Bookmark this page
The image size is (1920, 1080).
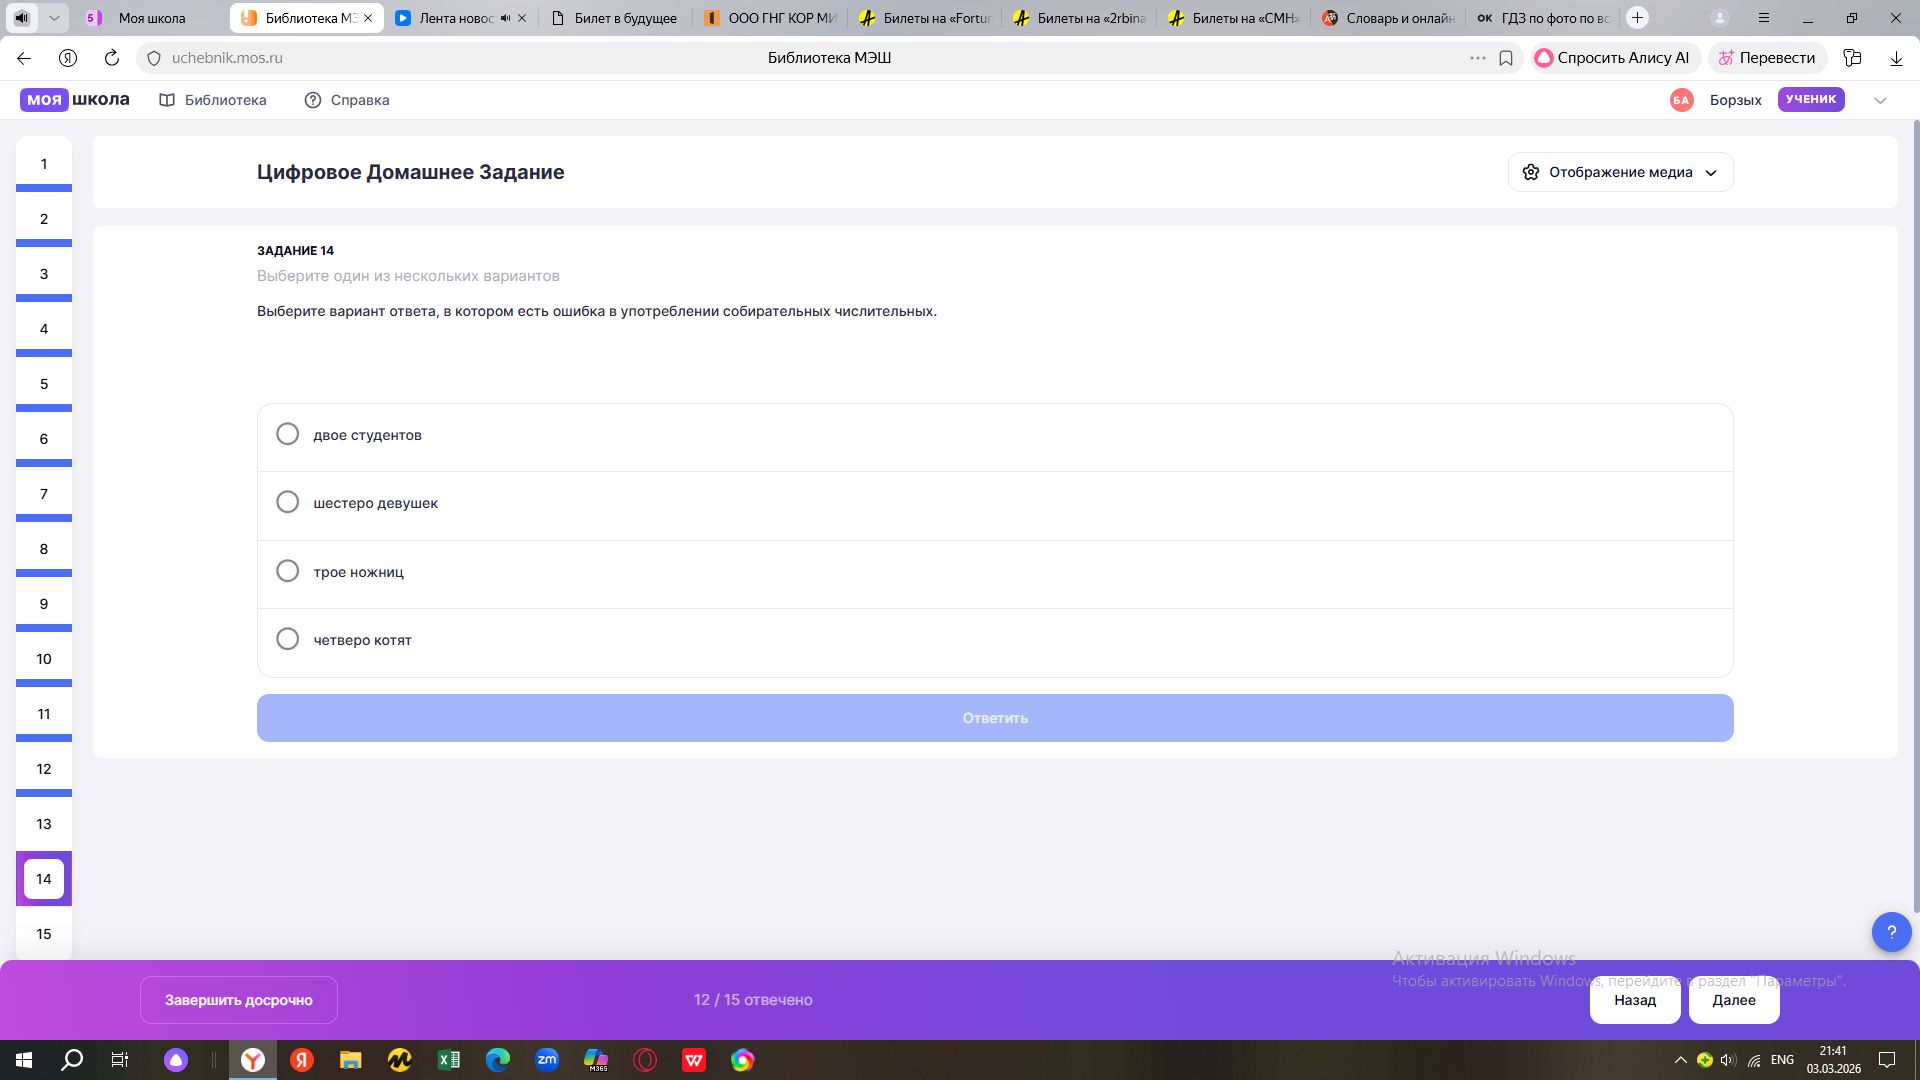pyautogui.click(x=1506, y=58)
